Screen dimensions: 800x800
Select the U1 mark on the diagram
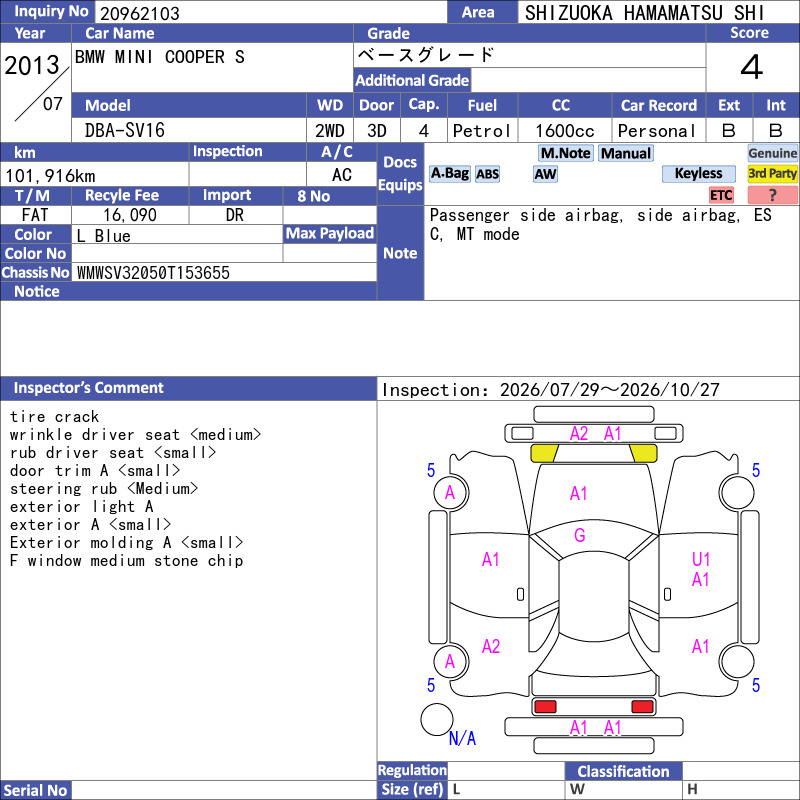point(701,559)
